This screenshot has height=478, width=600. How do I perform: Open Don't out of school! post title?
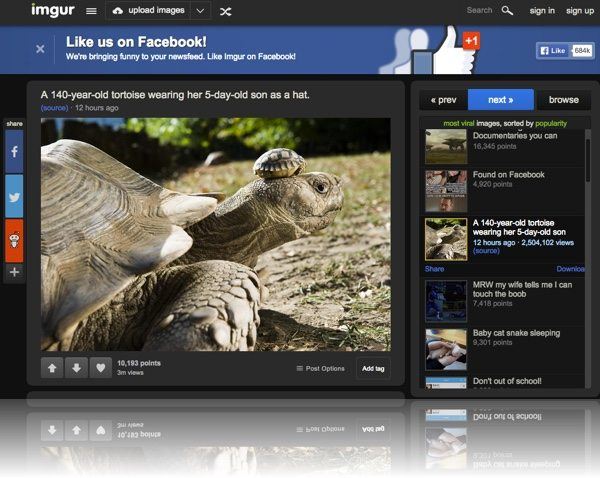tap(507, 381)
